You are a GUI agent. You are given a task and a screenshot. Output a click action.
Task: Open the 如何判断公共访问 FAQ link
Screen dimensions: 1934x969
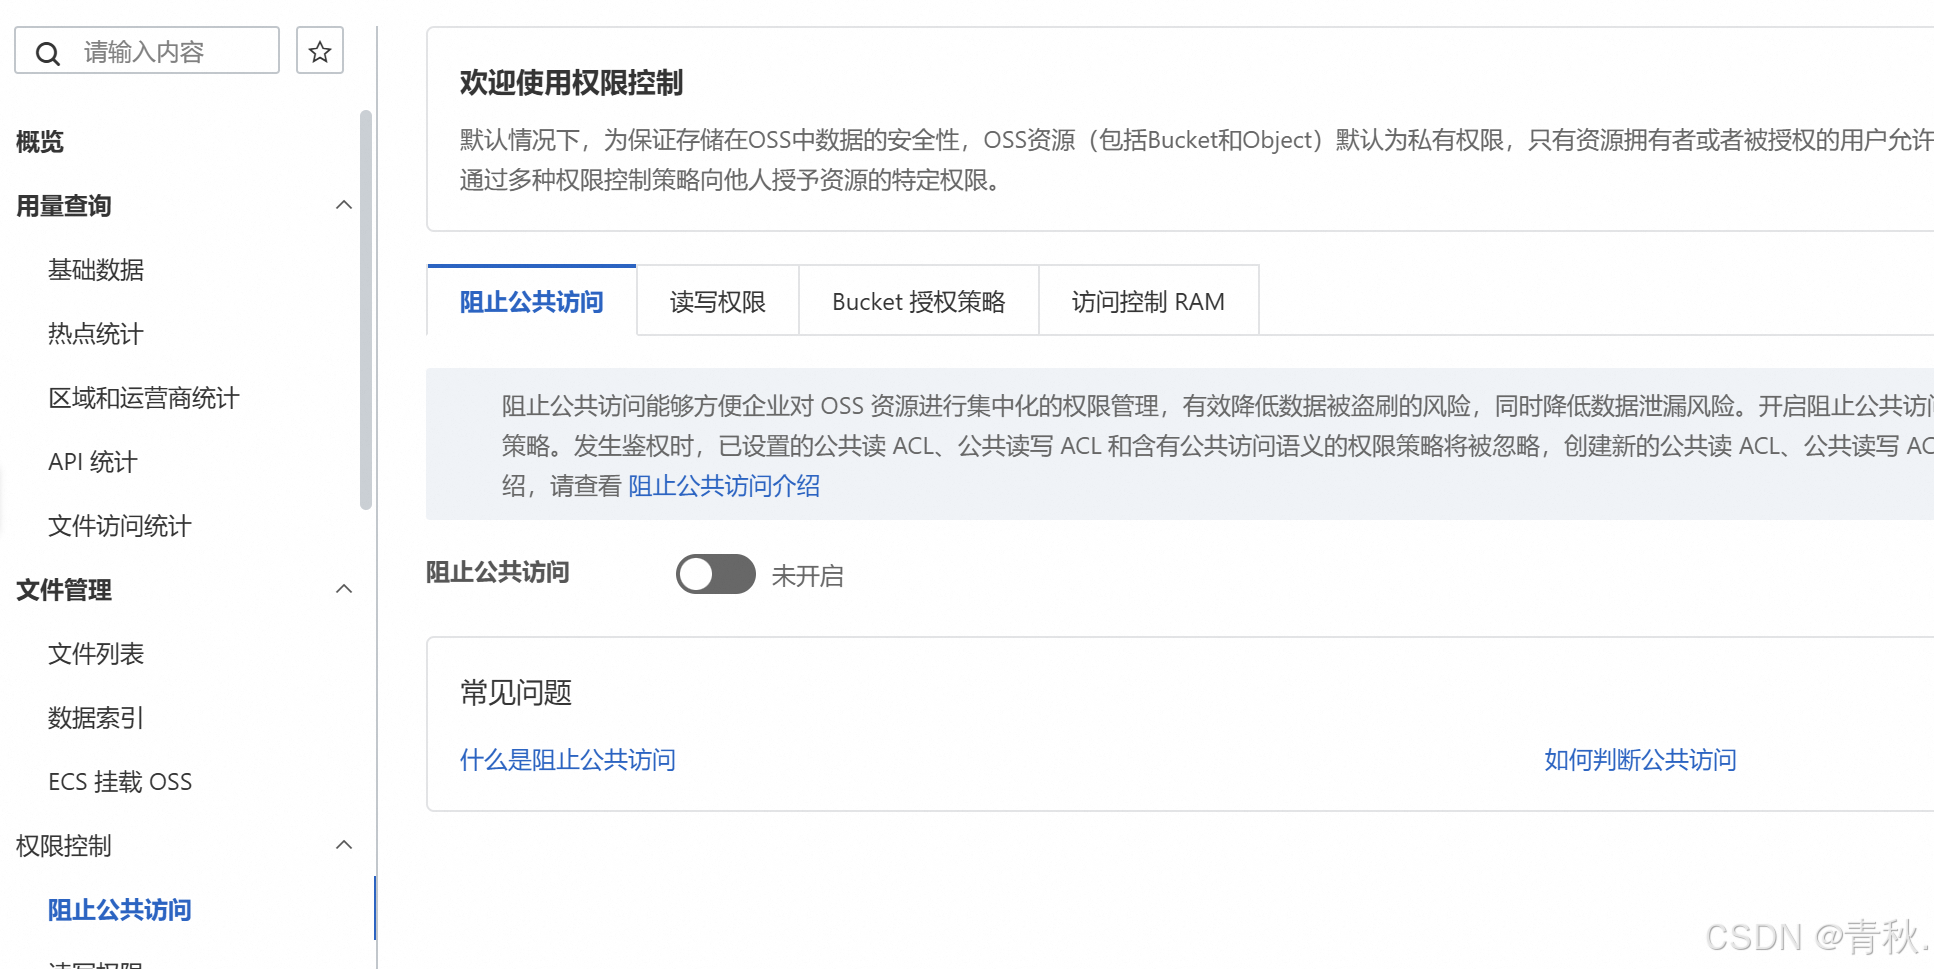1640,760
